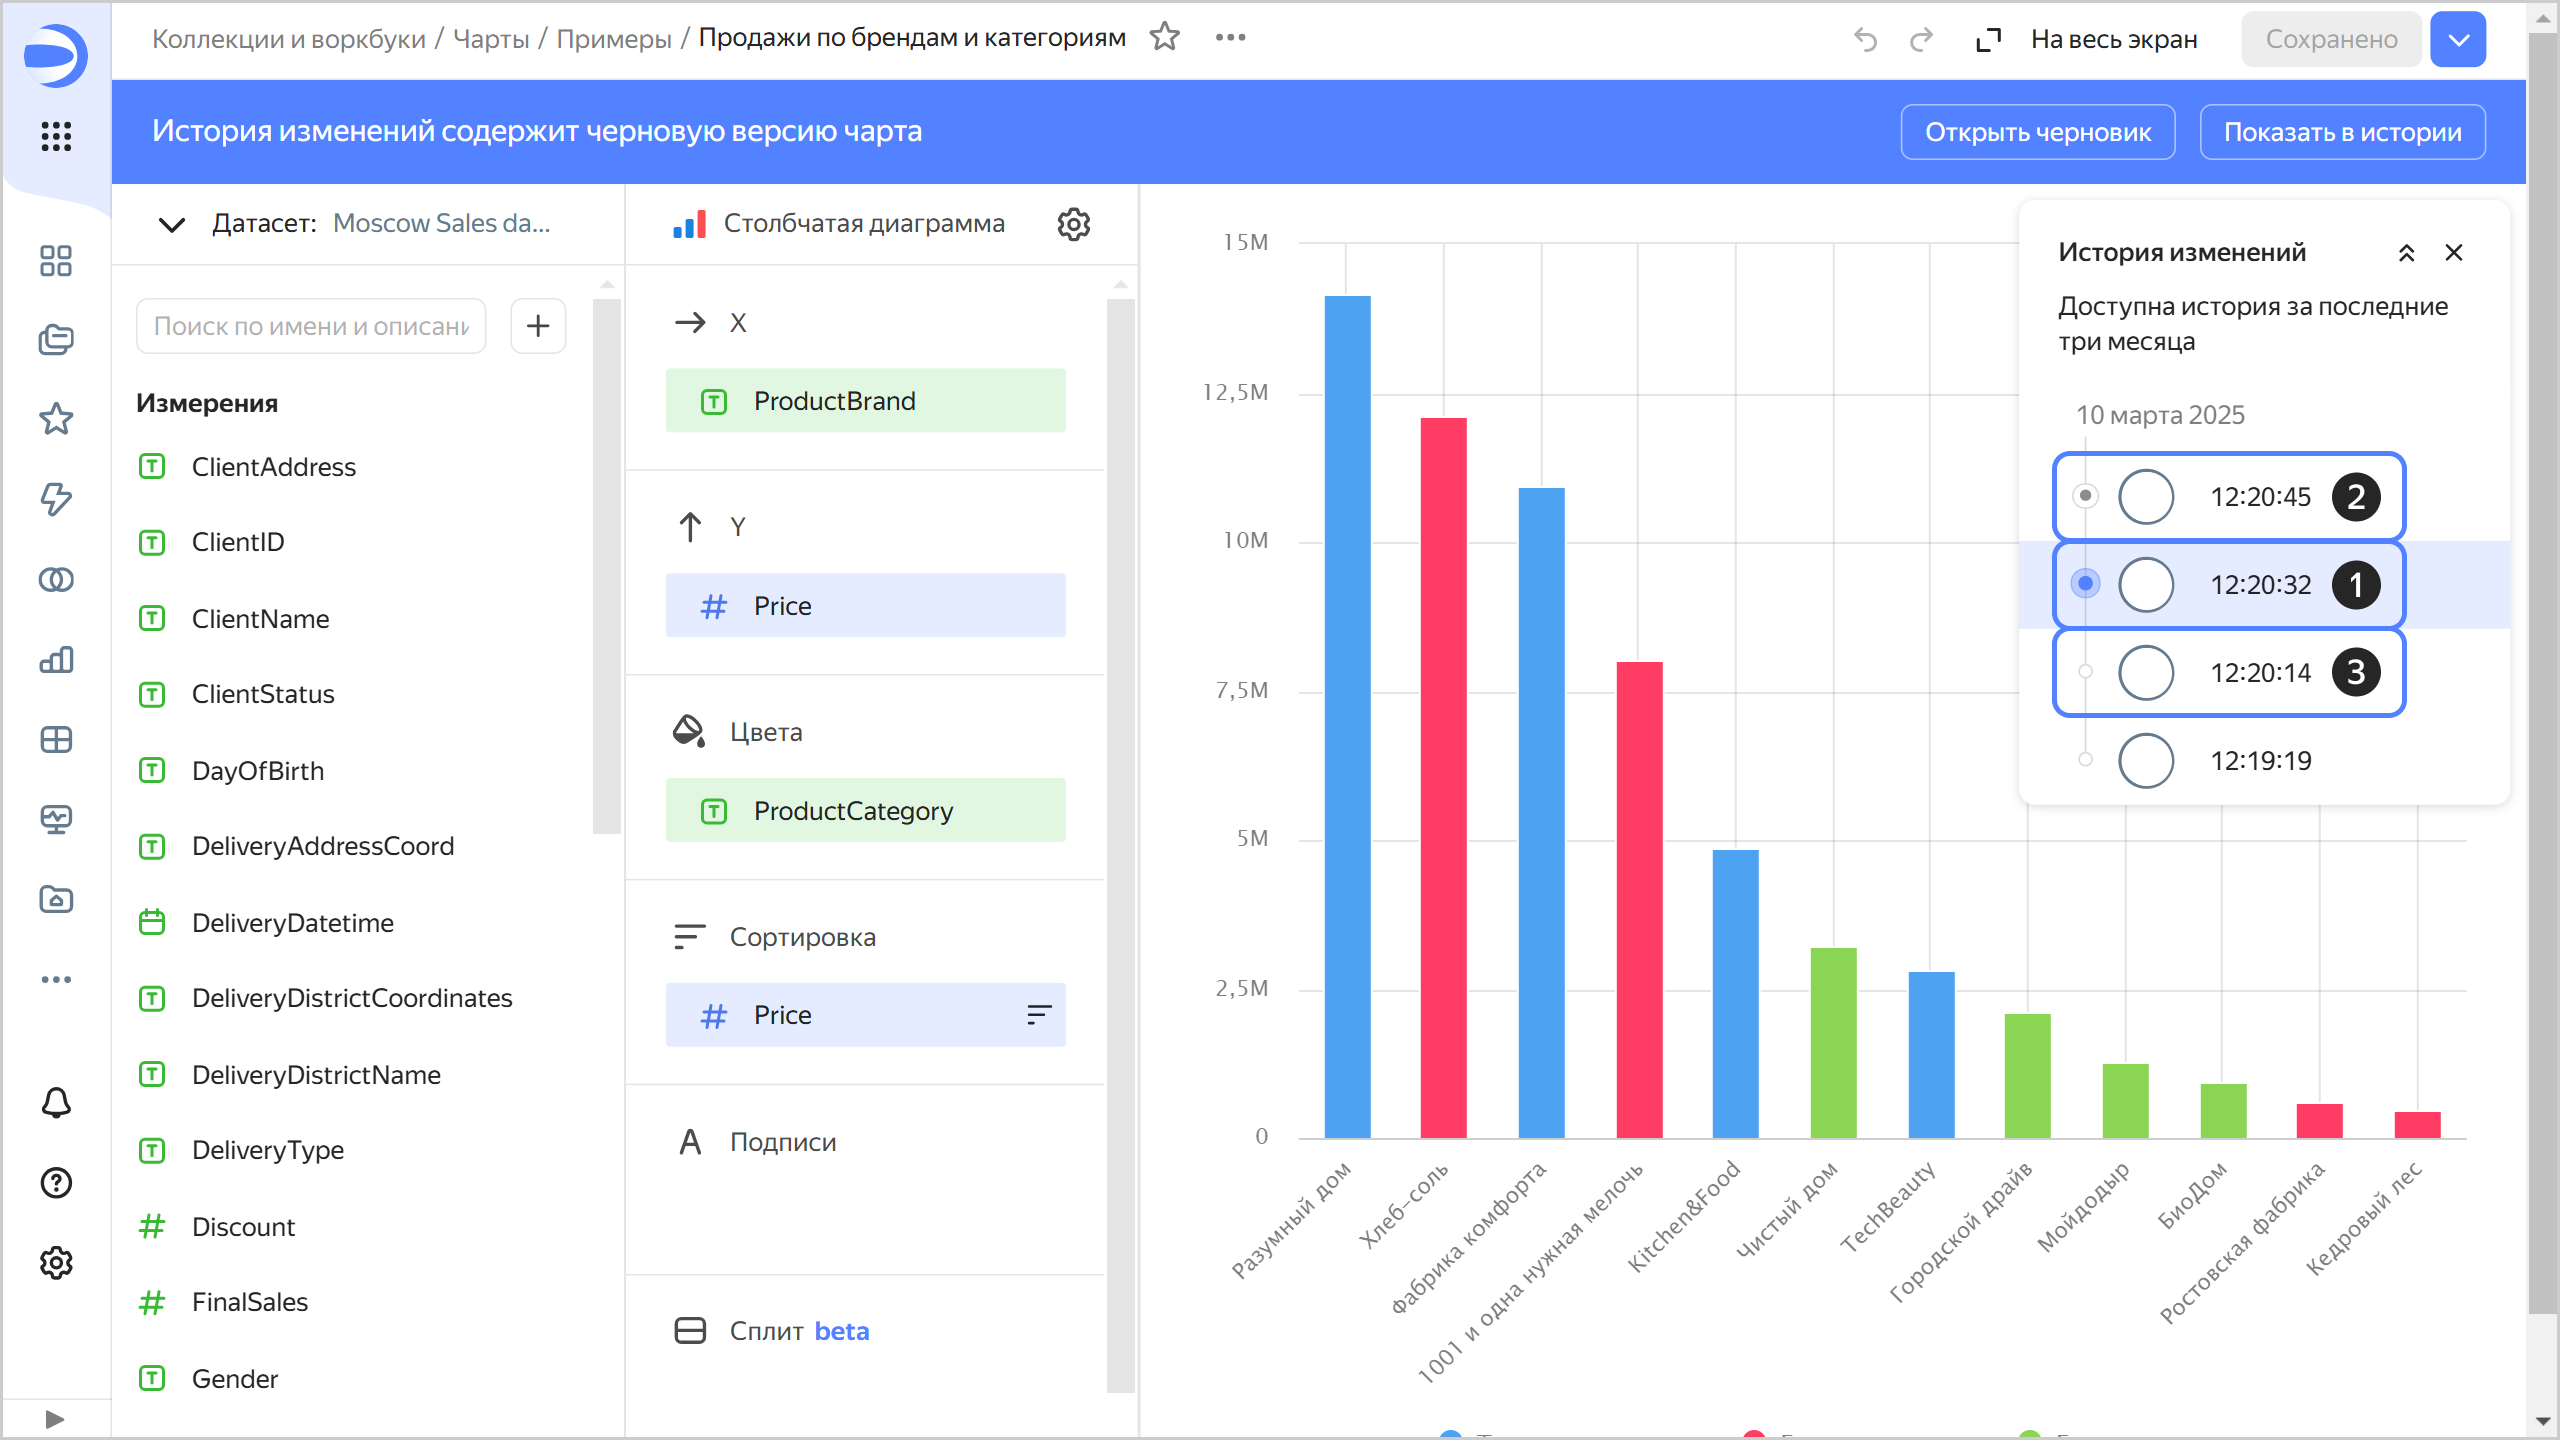Select the 12:20:45 version radio

2146,497
